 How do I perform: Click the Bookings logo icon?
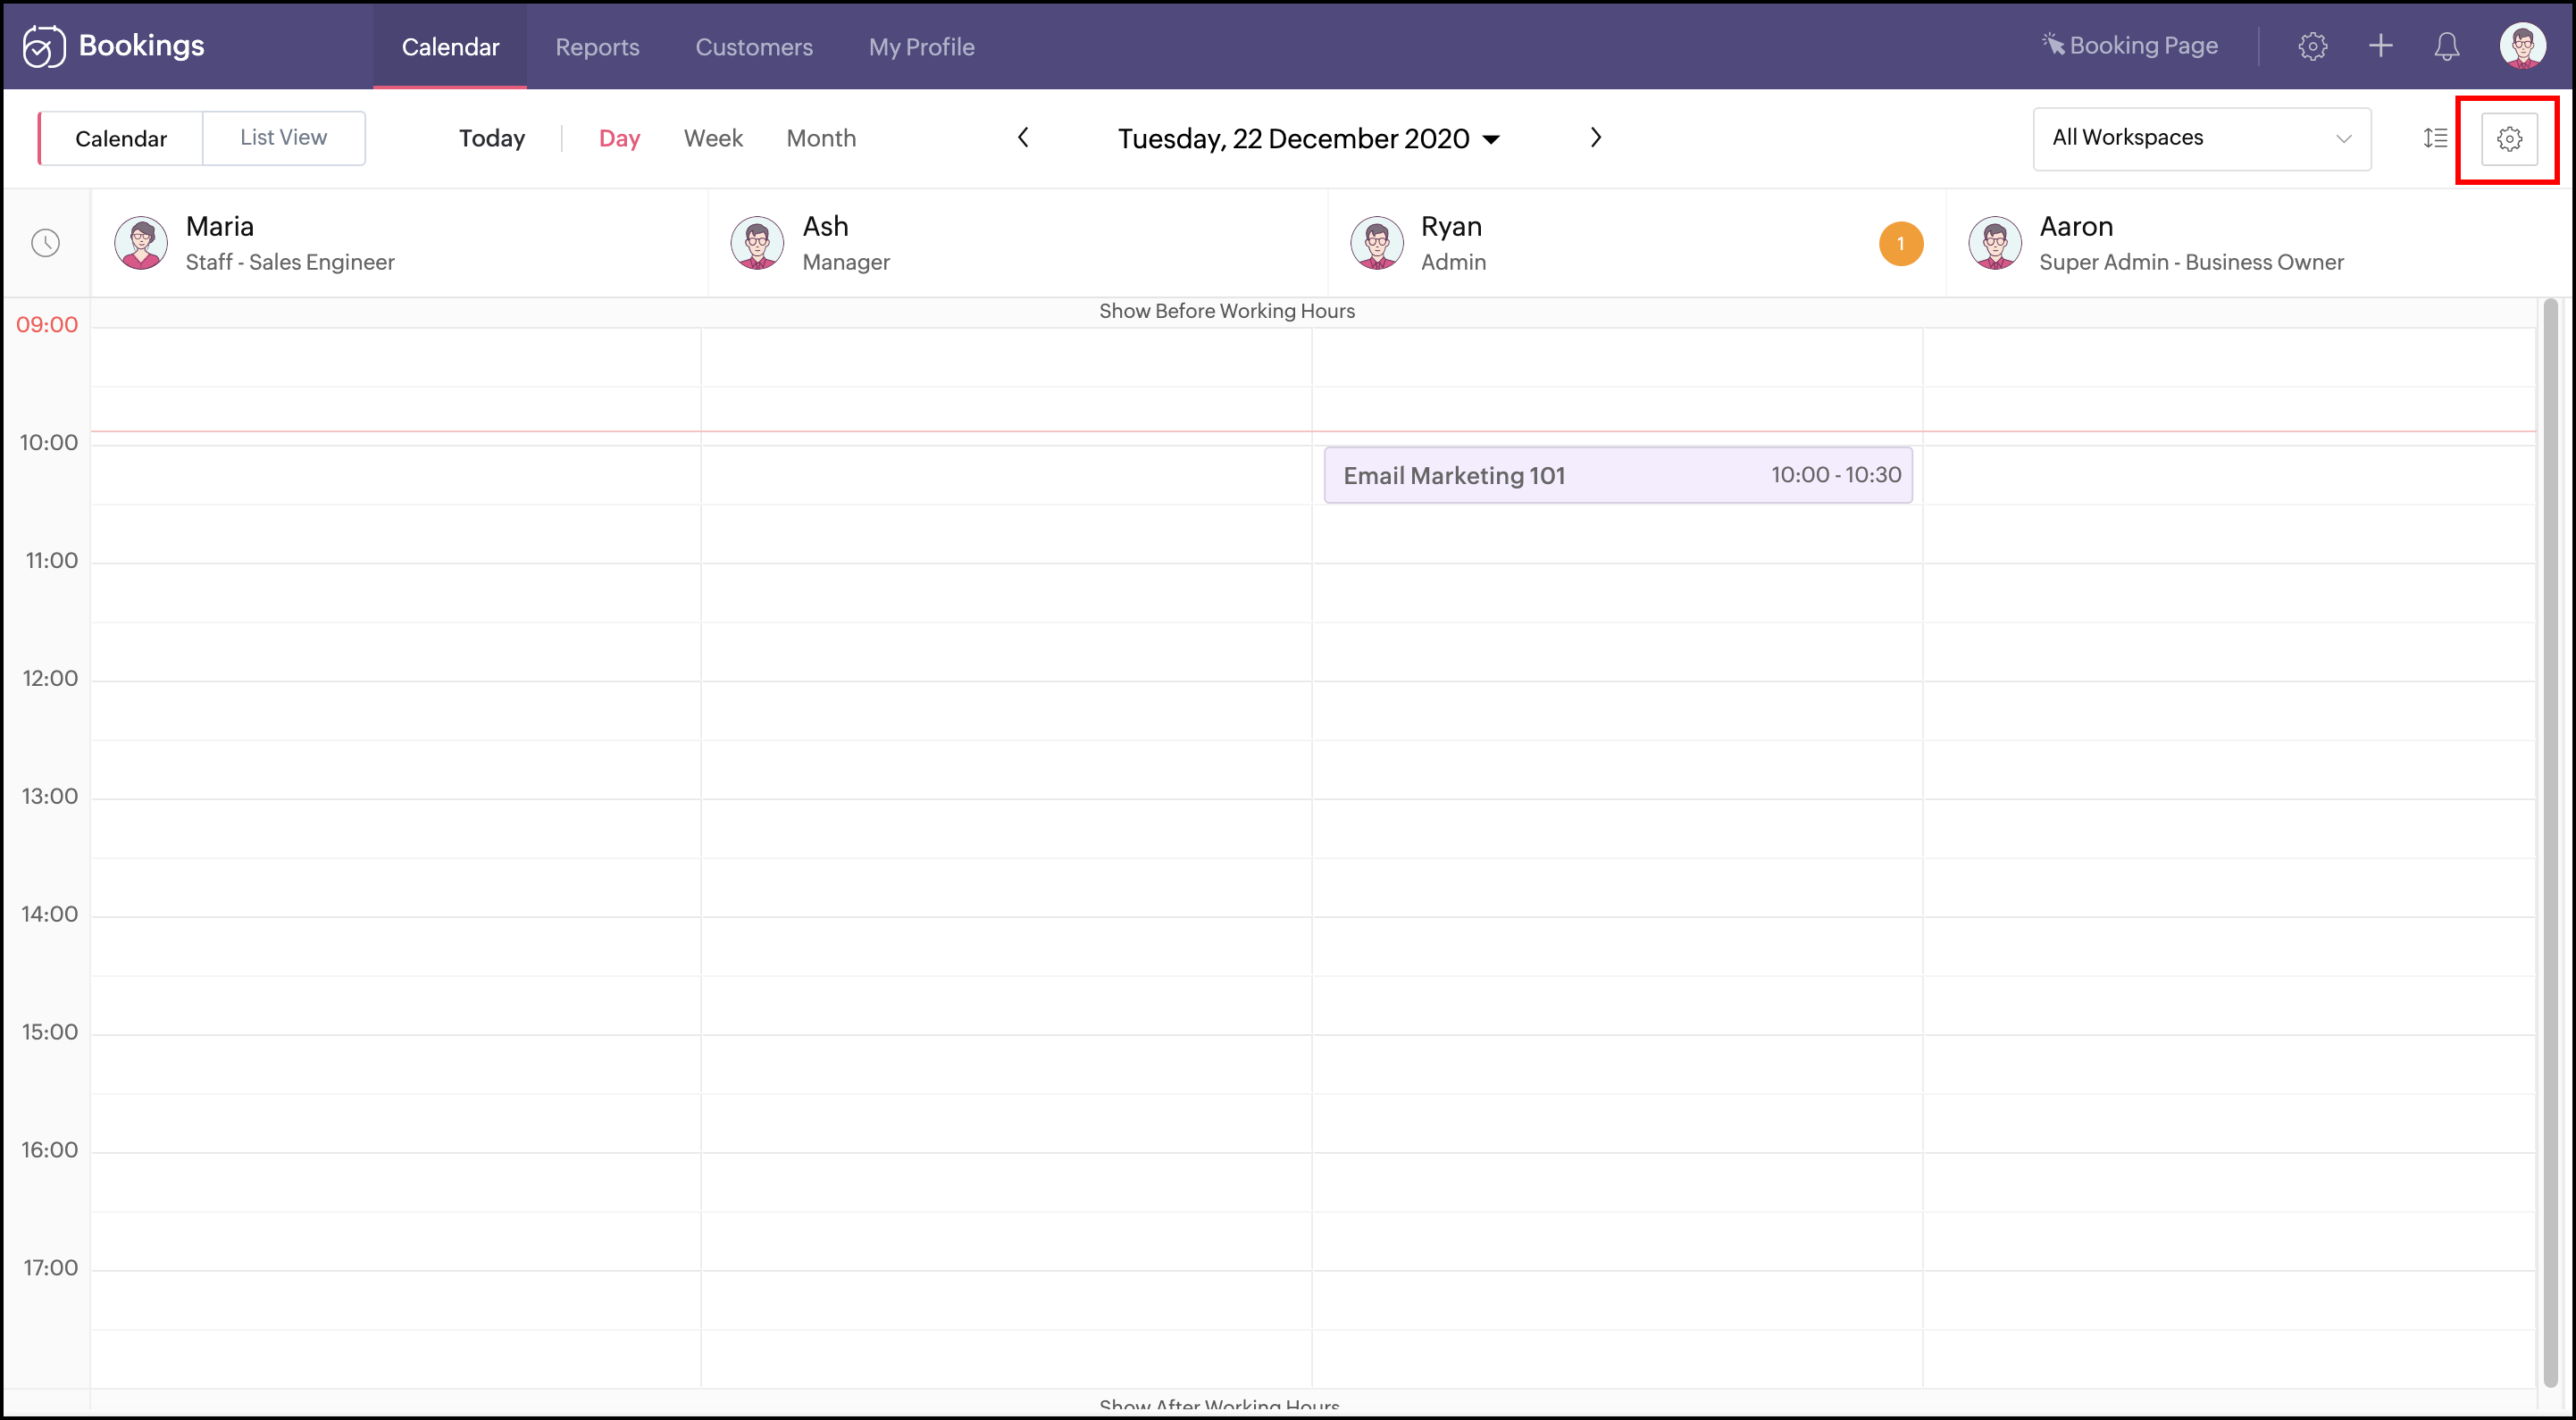[43, 46]
